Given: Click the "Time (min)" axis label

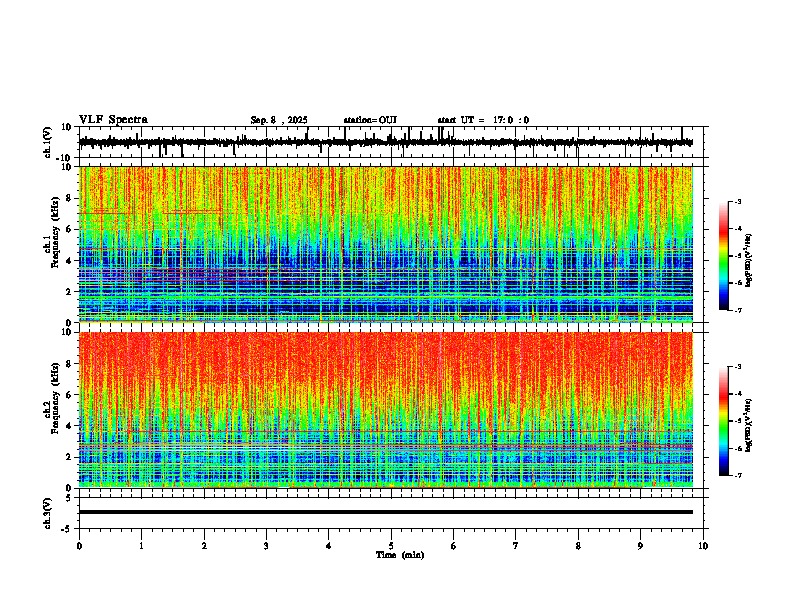Looking at the screenshot, I should tap(400, 555).
